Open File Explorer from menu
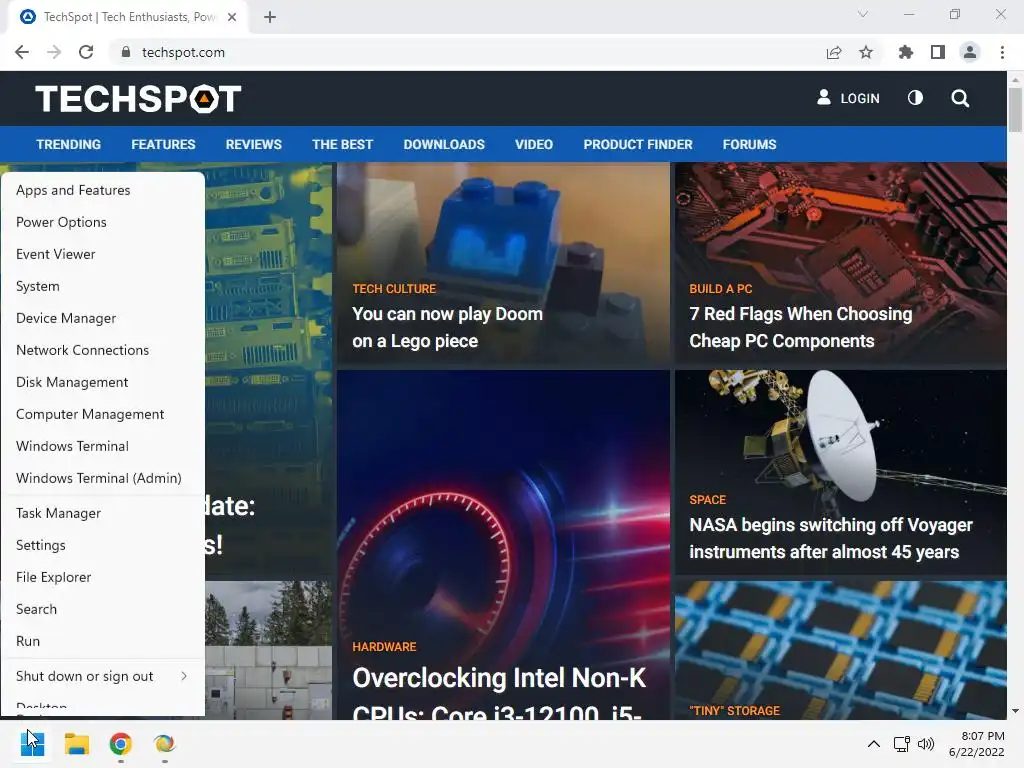Screen dimensions: 1024x768 tap(103, 577)
